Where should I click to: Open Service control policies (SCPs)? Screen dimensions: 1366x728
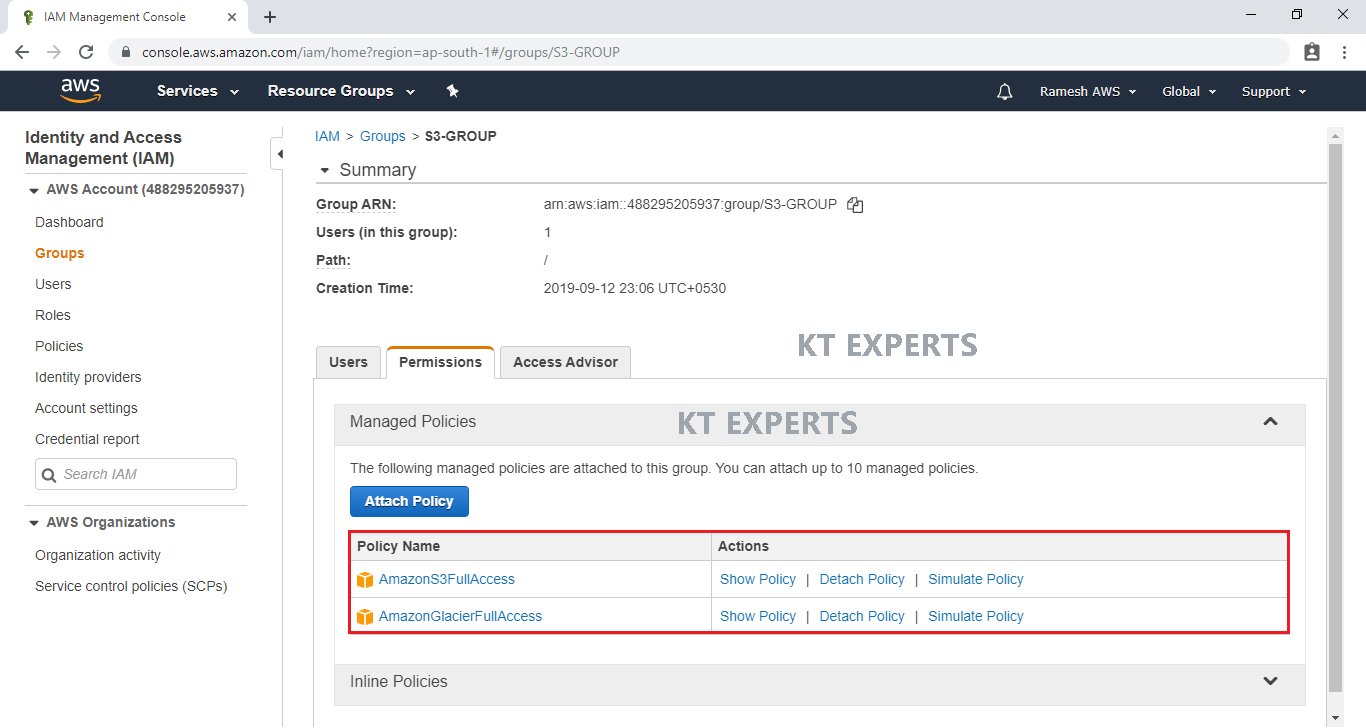[x=131, y=586]
